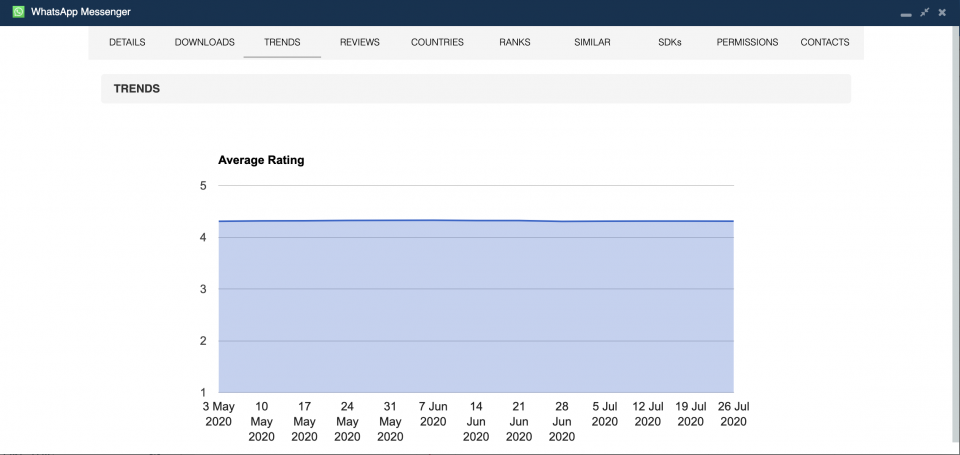The height and width of the screenshot is (455, 960).
Task: Select the TRENDS tab
Action: coord(282,42)
